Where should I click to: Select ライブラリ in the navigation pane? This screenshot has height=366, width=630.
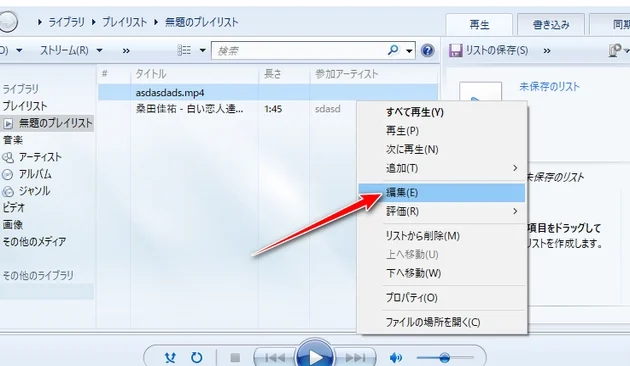(x=21, y=89)
